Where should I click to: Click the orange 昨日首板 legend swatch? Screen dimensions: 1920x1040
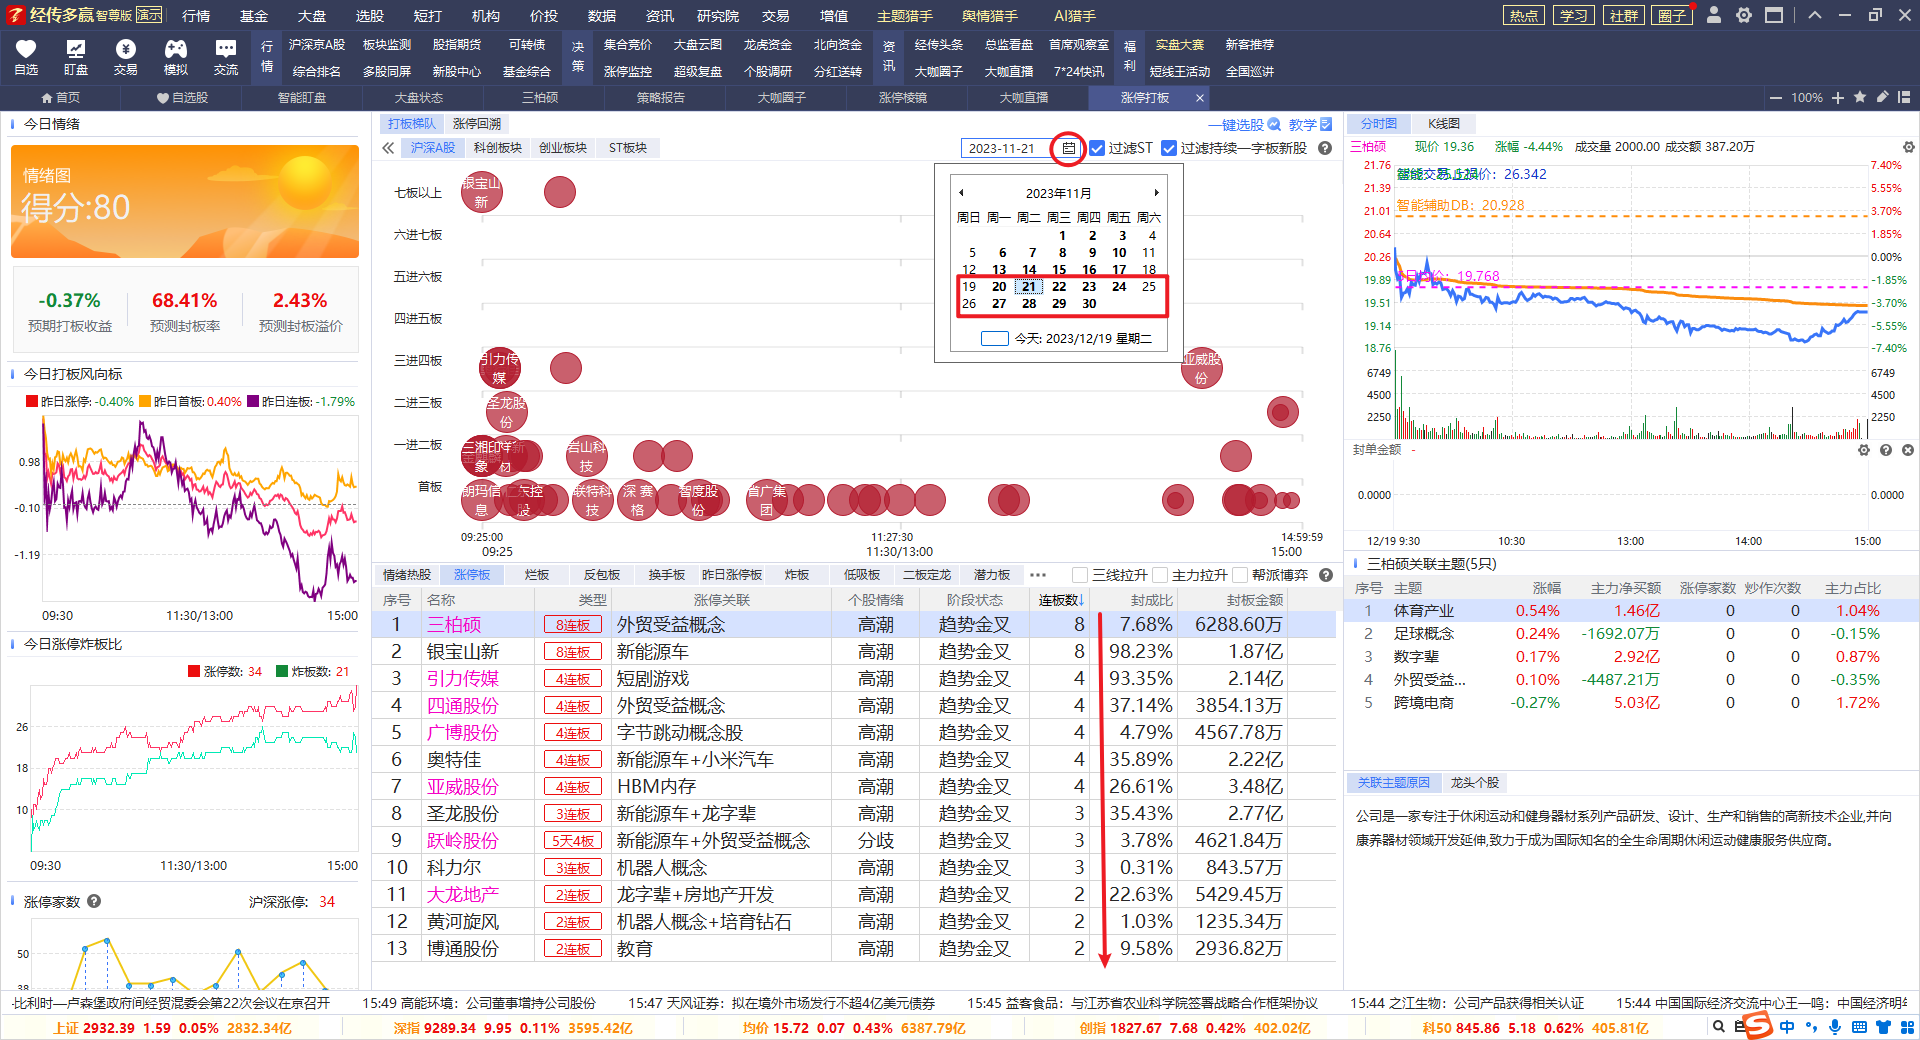point(145,402)
